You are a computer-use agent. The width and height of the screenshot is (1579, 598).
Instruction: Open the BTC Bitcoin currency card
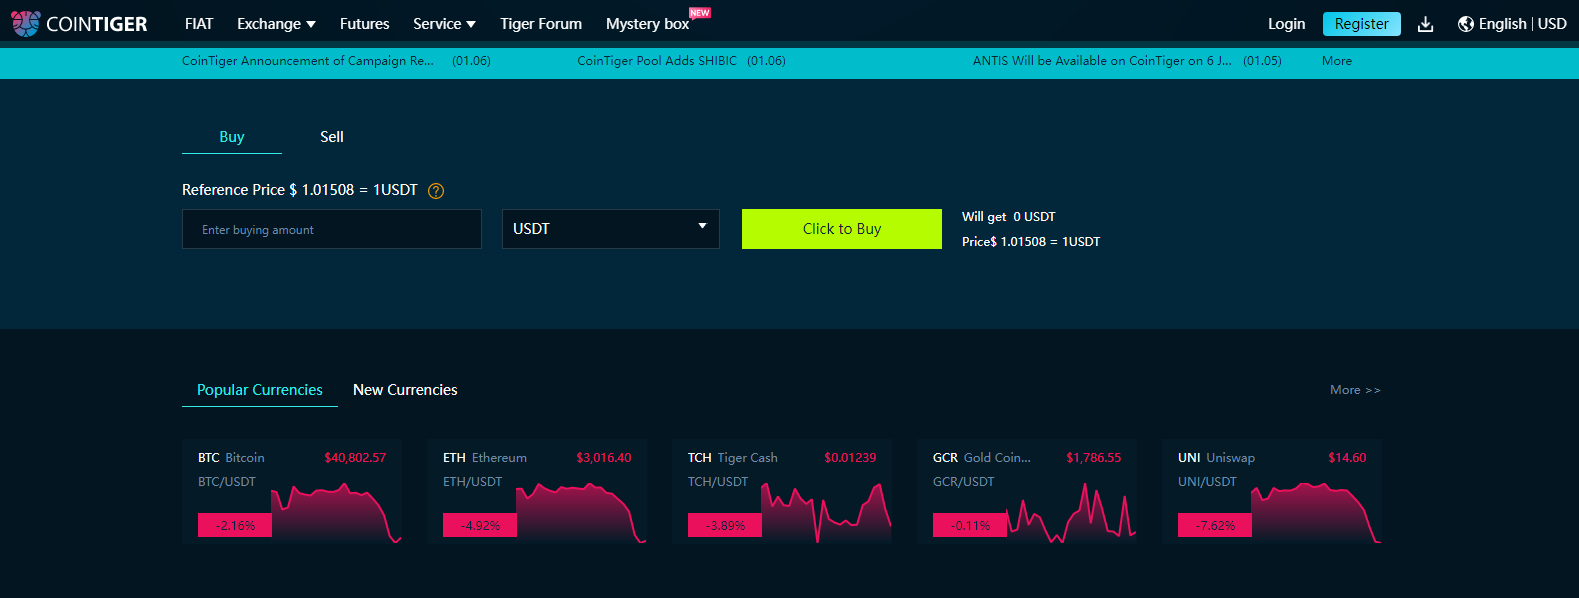pyautogui.click(x=292, y=491)
